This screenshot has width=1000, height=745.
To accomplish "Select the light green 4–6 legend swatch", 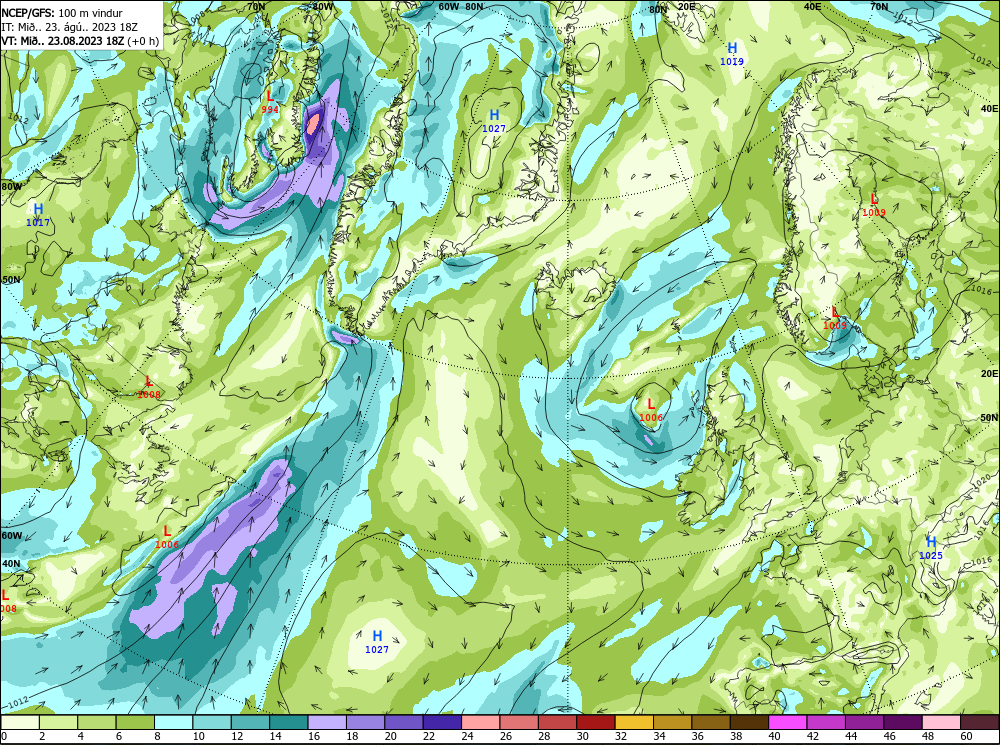I will pos(97,722).
